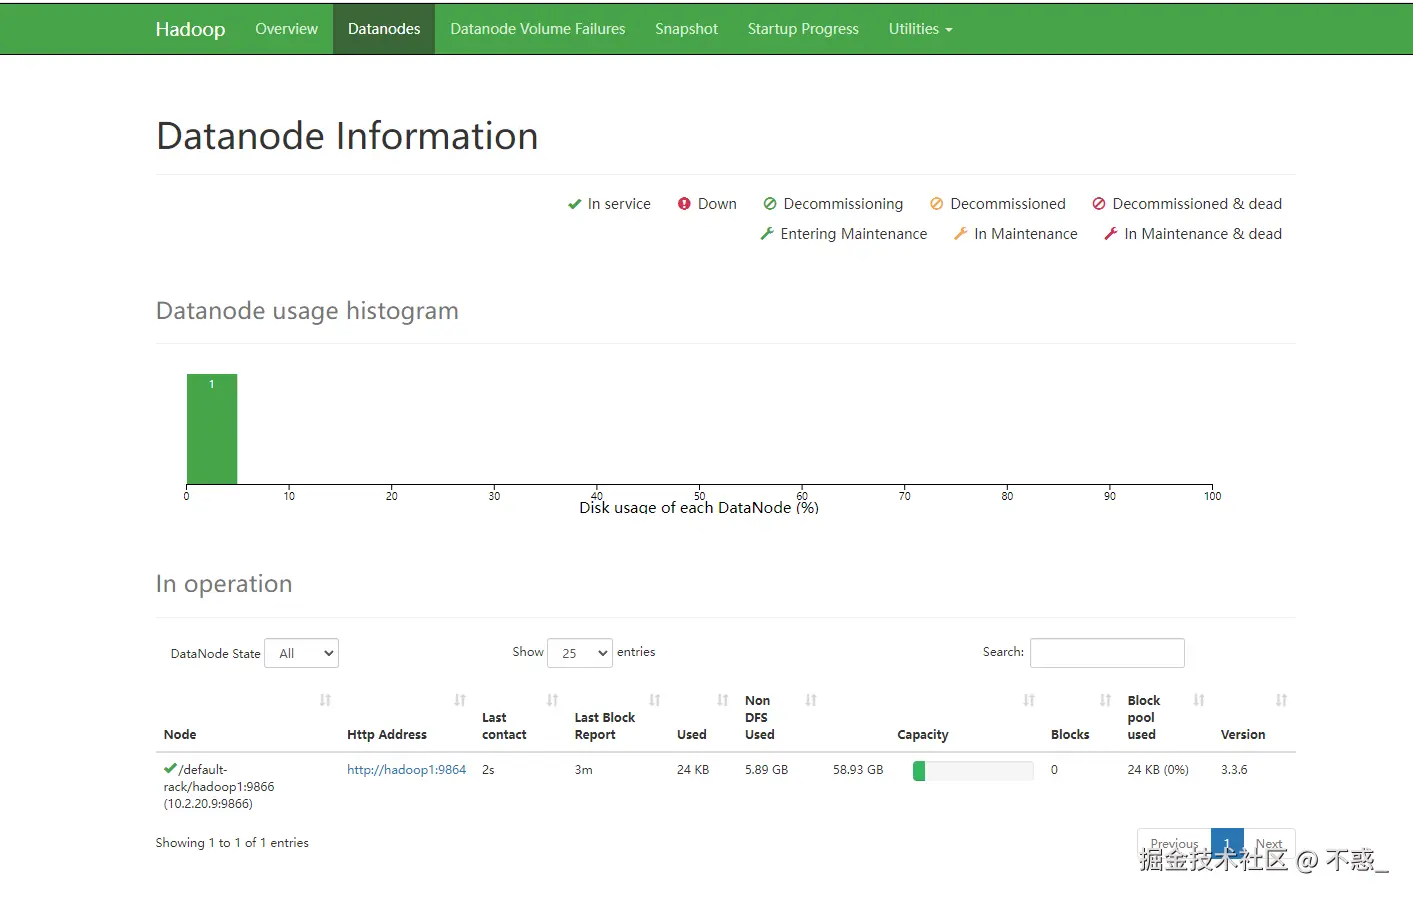
Task: Click the Hadoop brand link
Action: [190, 29]
